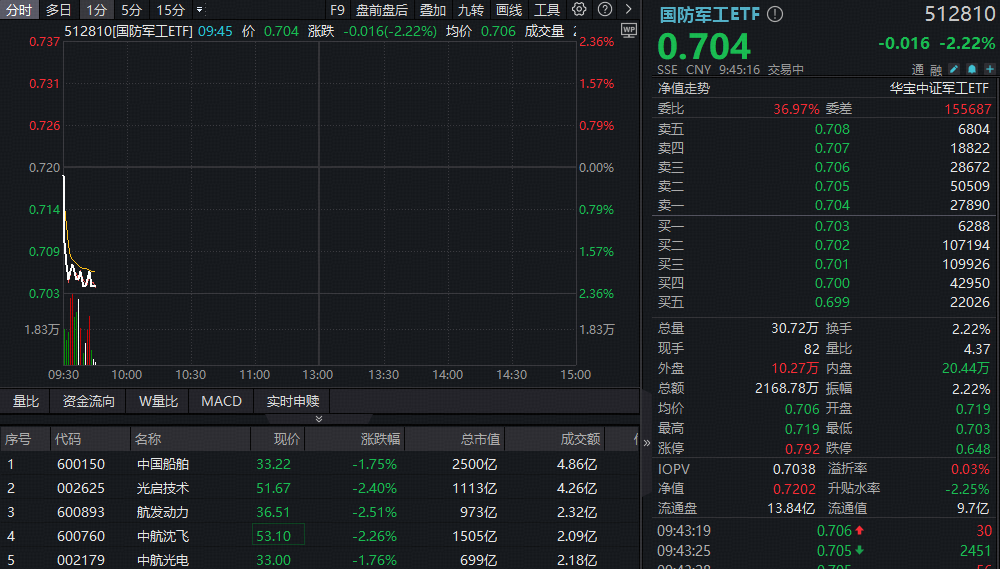Switch chart to 5分 period
The height and width of the screenshot is (569, 1000).
[x=132, y=10]
